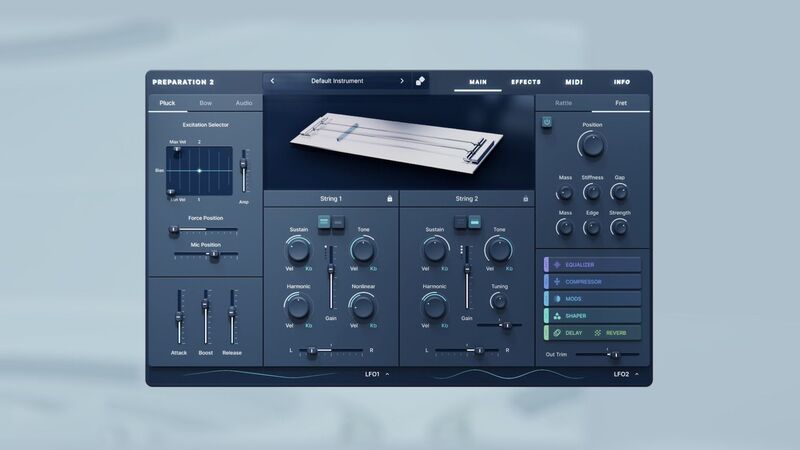This screenshot has width=800, height=450.
Task: Toggle Kb under String 1 Sustain
Action: click(309, 268)
